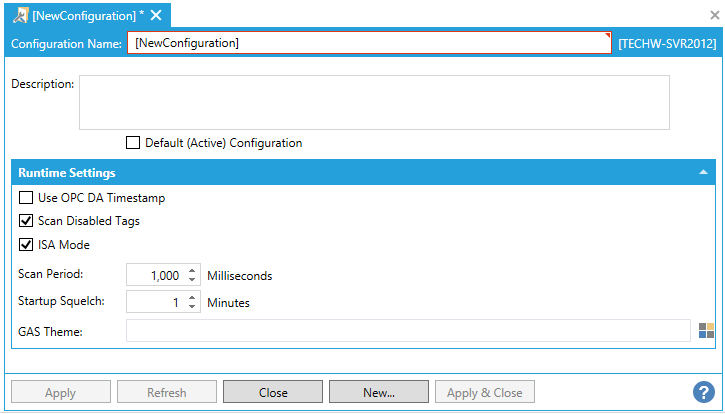725x414 pixels.
Task: Click the configuration tab icon
Action: [x=18, y=15]
